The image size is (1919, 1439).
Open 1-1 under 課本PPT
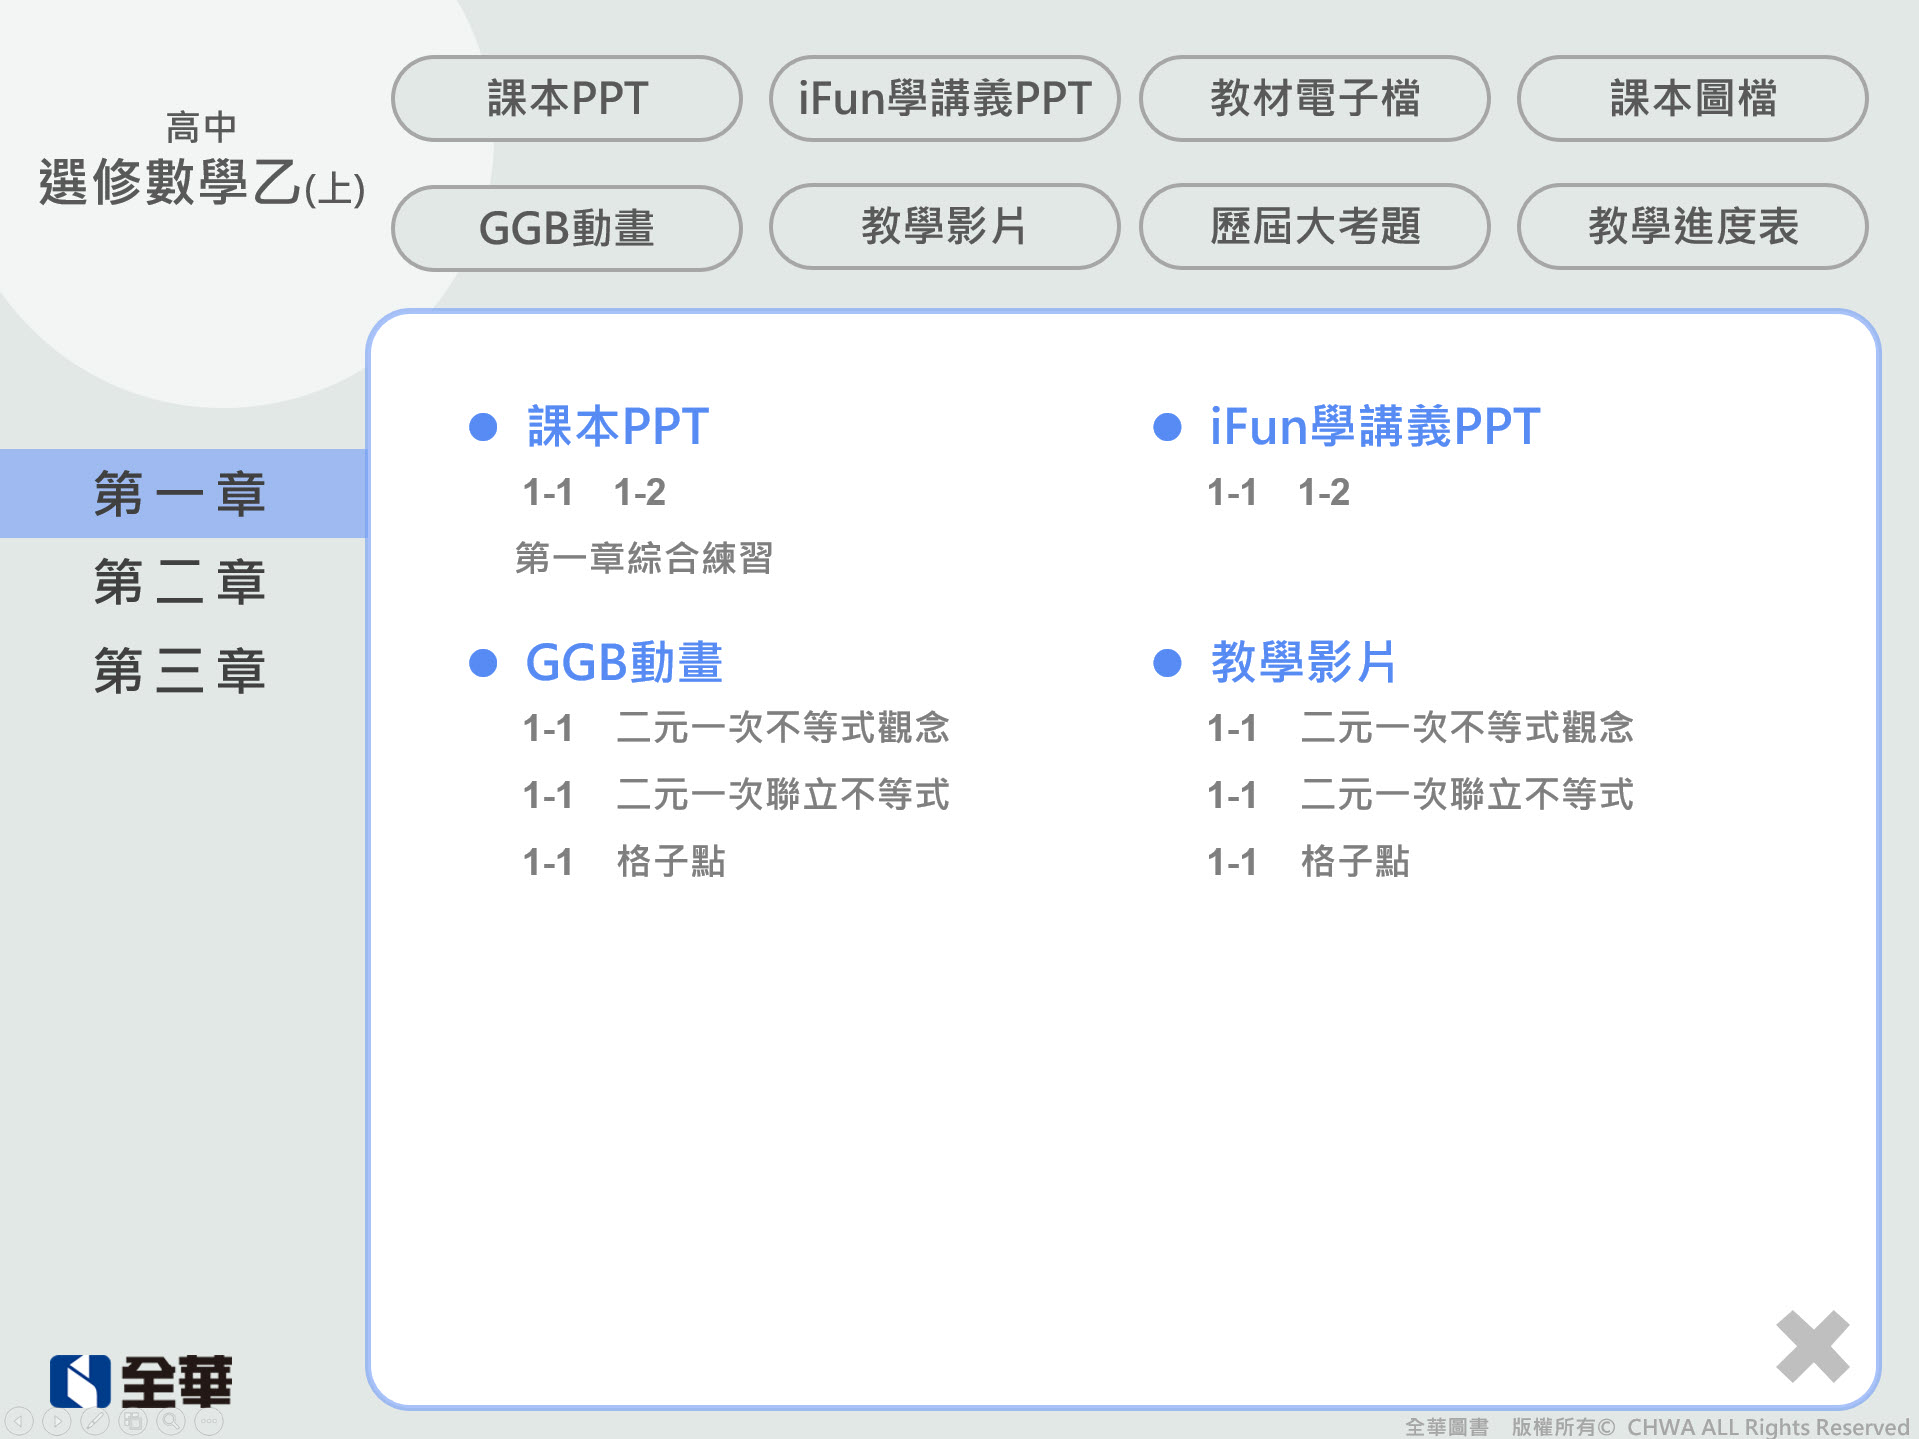(x=548, y=492)
